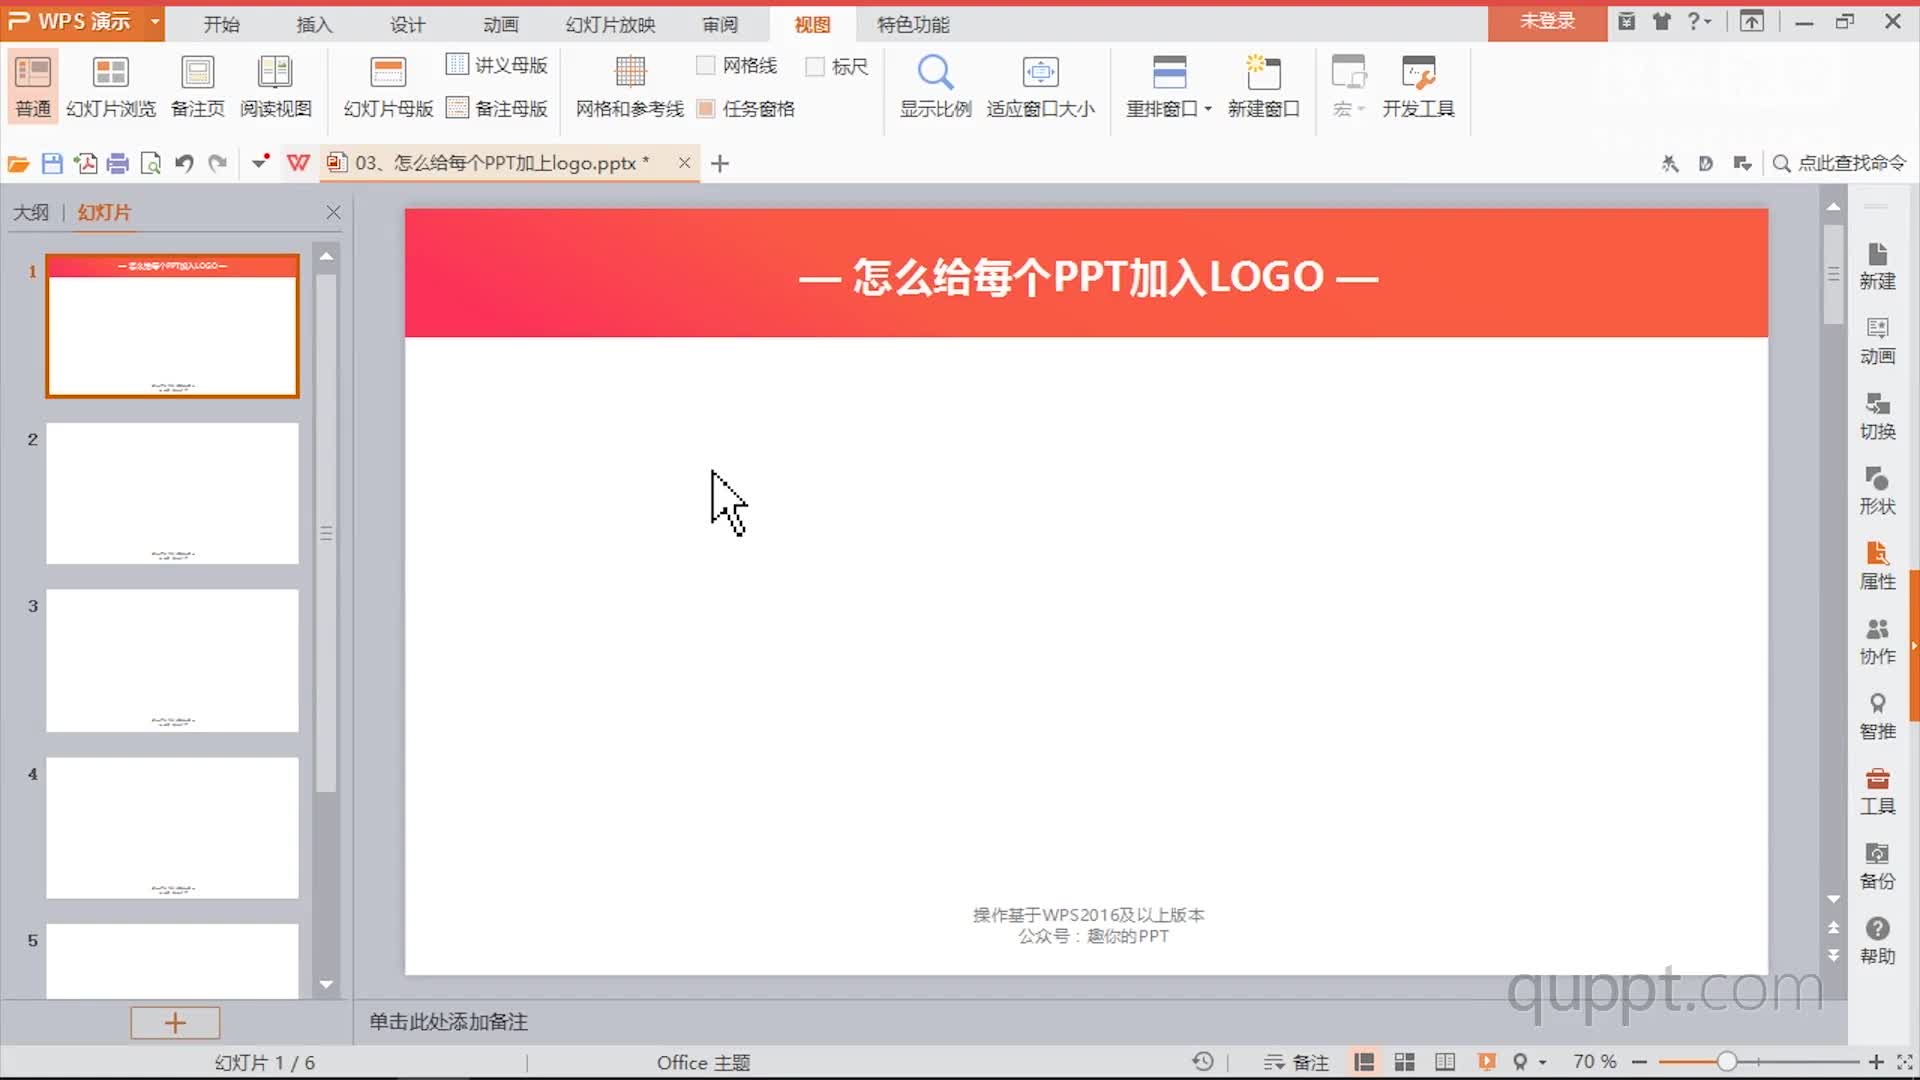The image size is (1920, 1080).
Task: Open the 开始 ribbon tab
Action: click(x=221, y=24)
